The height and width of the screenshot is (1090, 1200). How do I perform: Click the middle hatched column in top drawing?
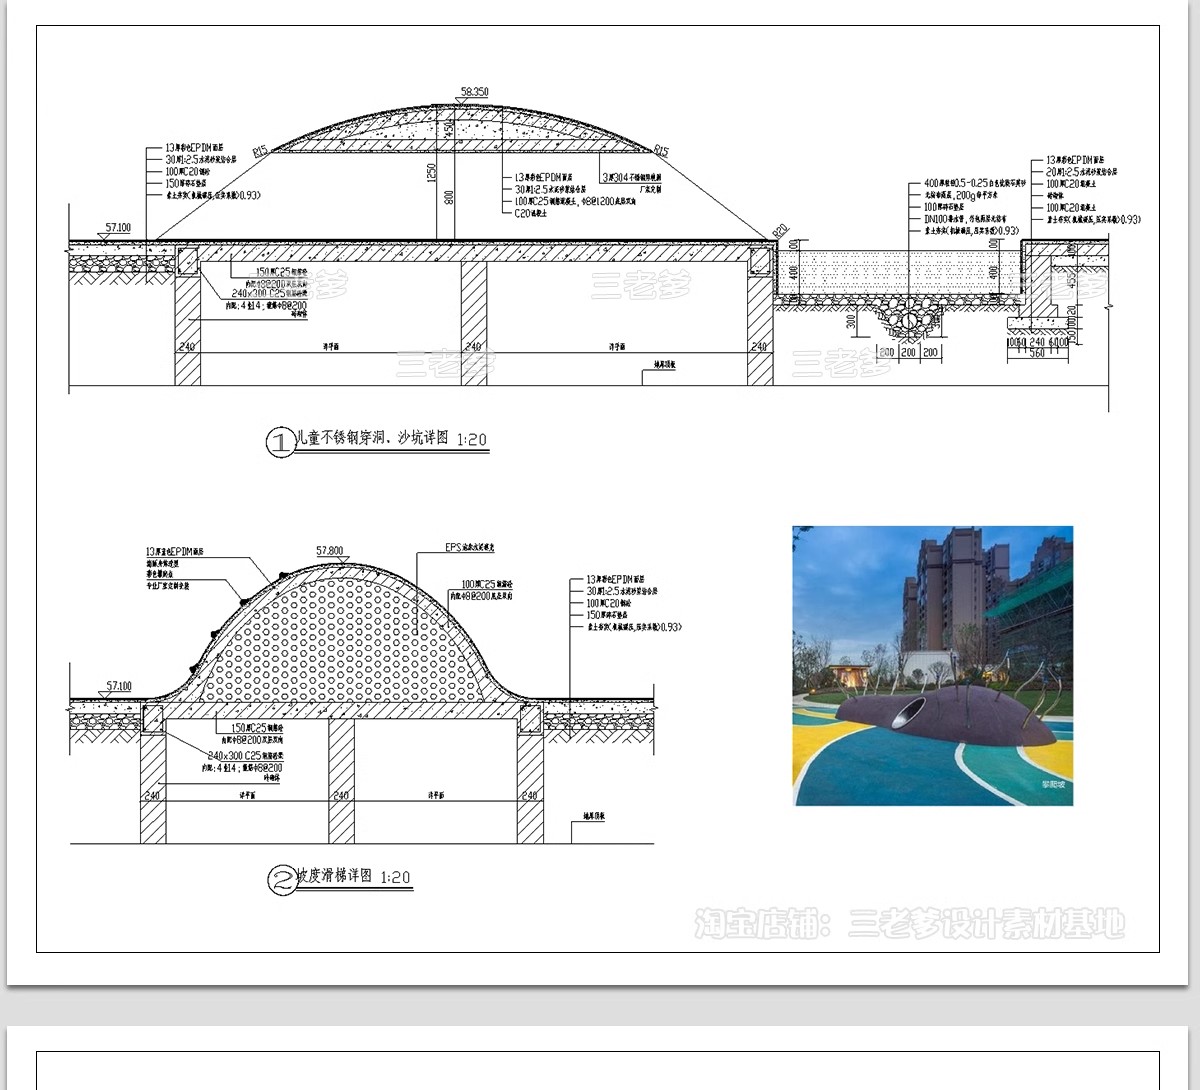474,322
